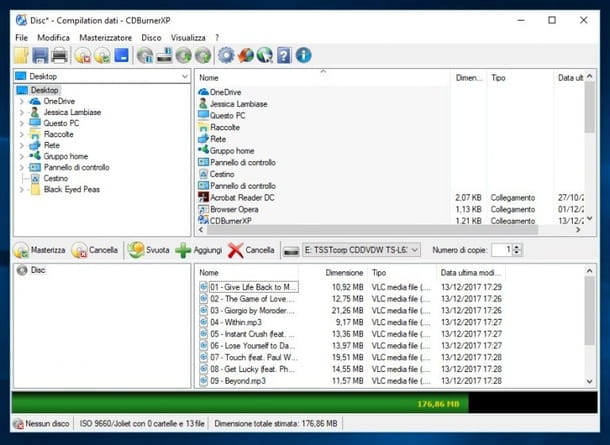The image size is (610, 445).
Task: Click the Numero di copie spinner
Action: pos(517,250)
